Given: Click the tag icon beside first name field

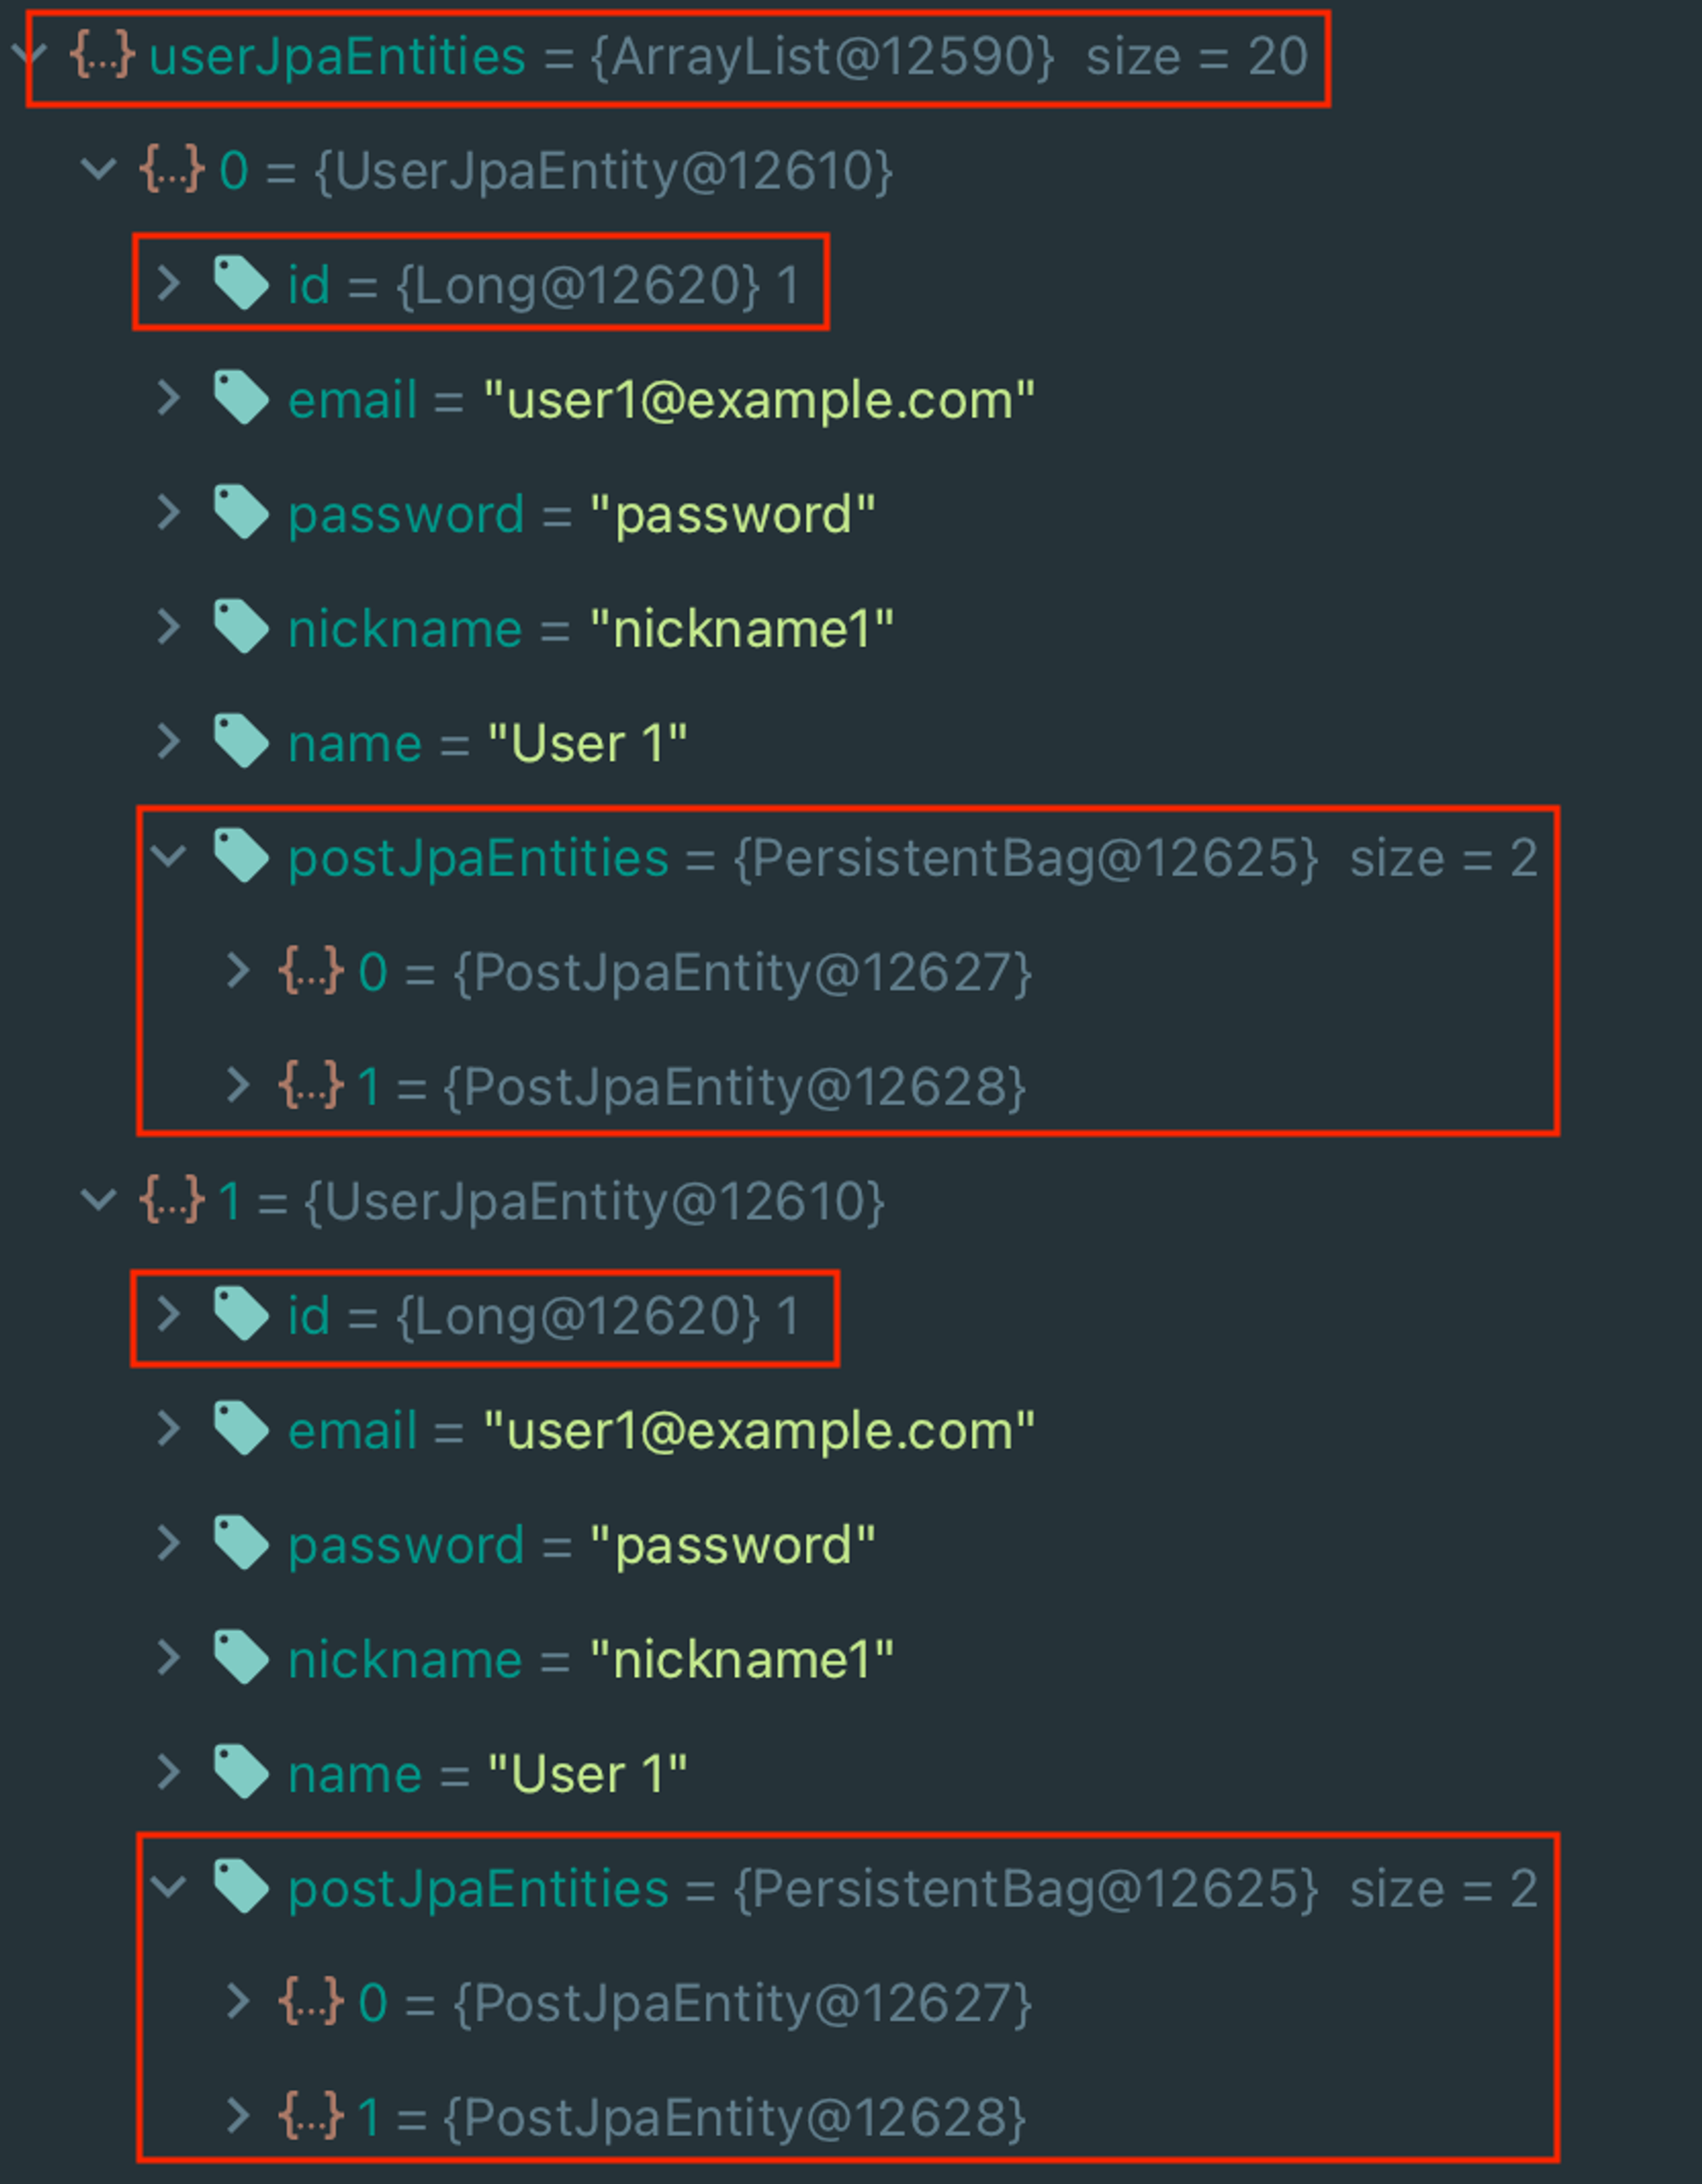Looking at the screenshot, I should pyautogui.click(x=241, y=741).
